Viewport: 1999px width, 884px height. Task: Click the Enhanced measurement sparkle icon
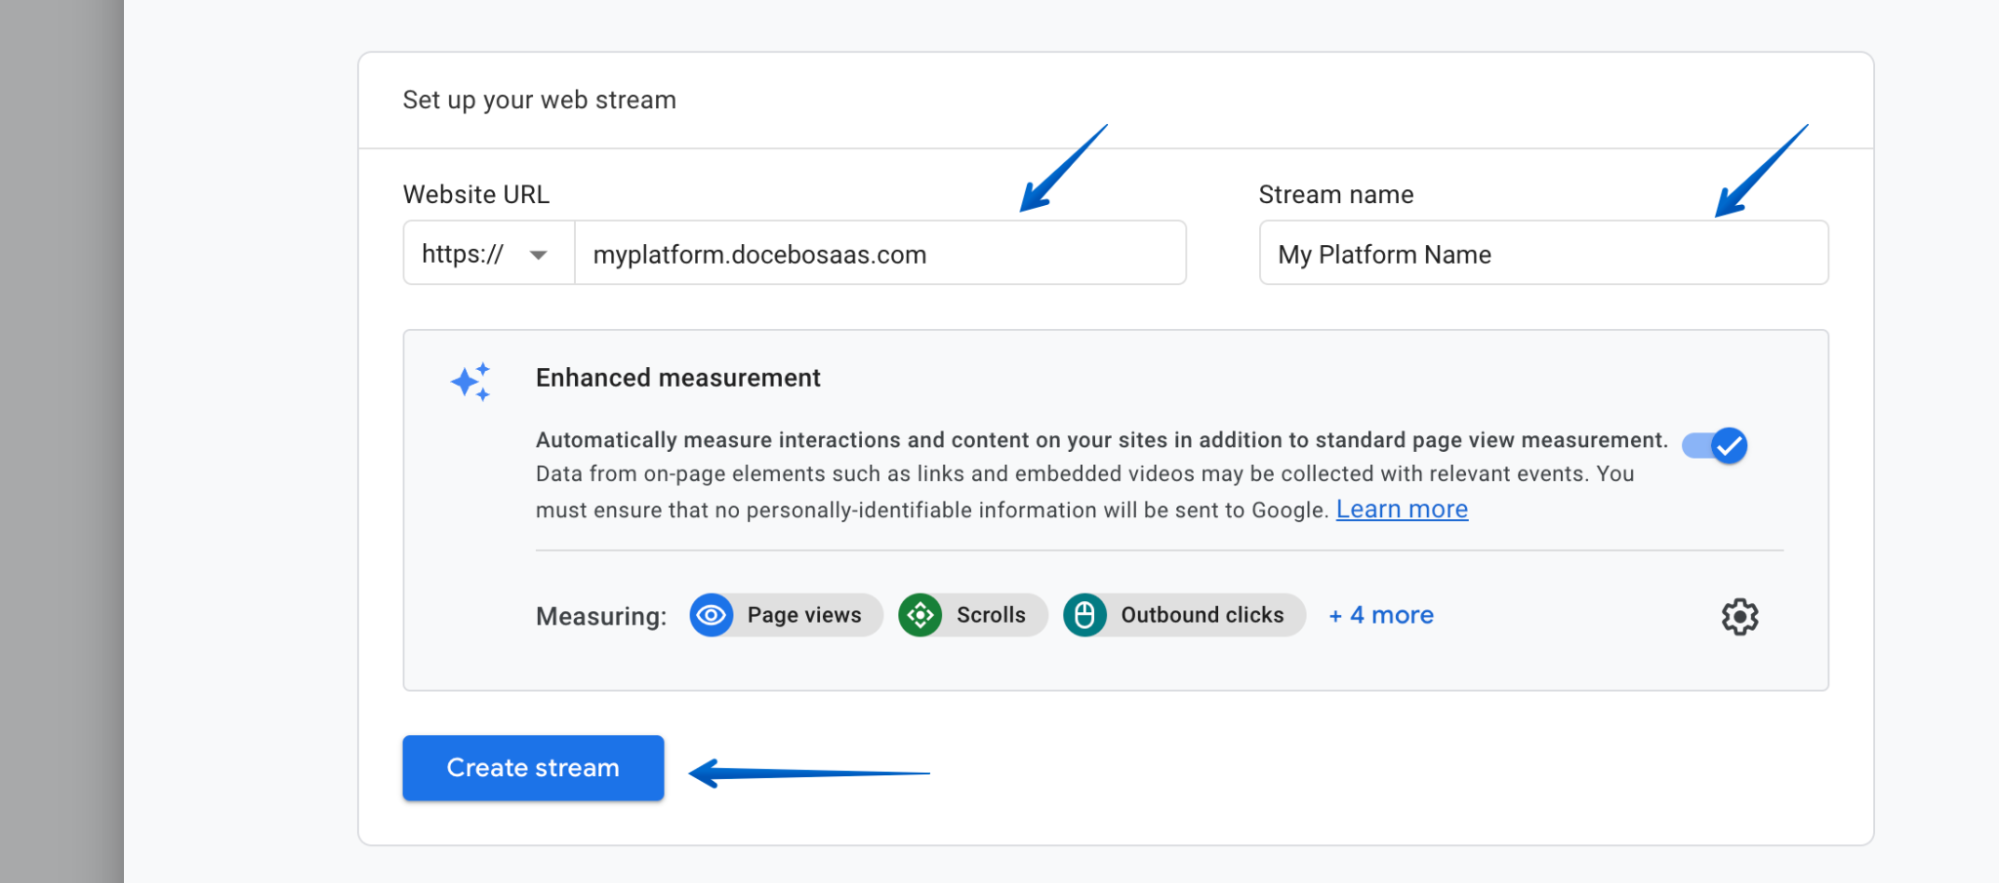tap(471, 382)
